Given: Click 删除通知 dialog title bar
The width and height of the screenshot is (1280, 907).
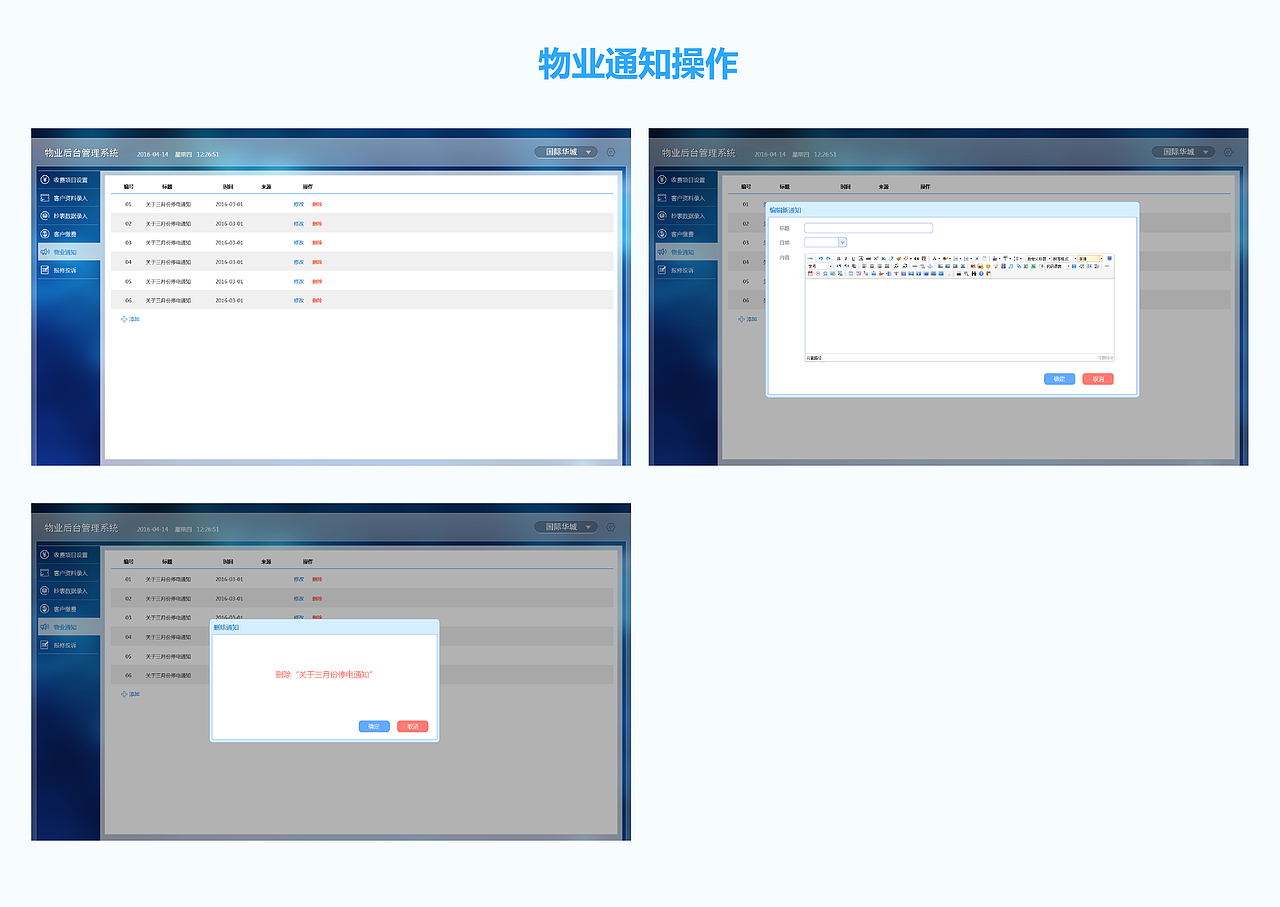Looking at the screenshot, I should (x=324, y=627).
